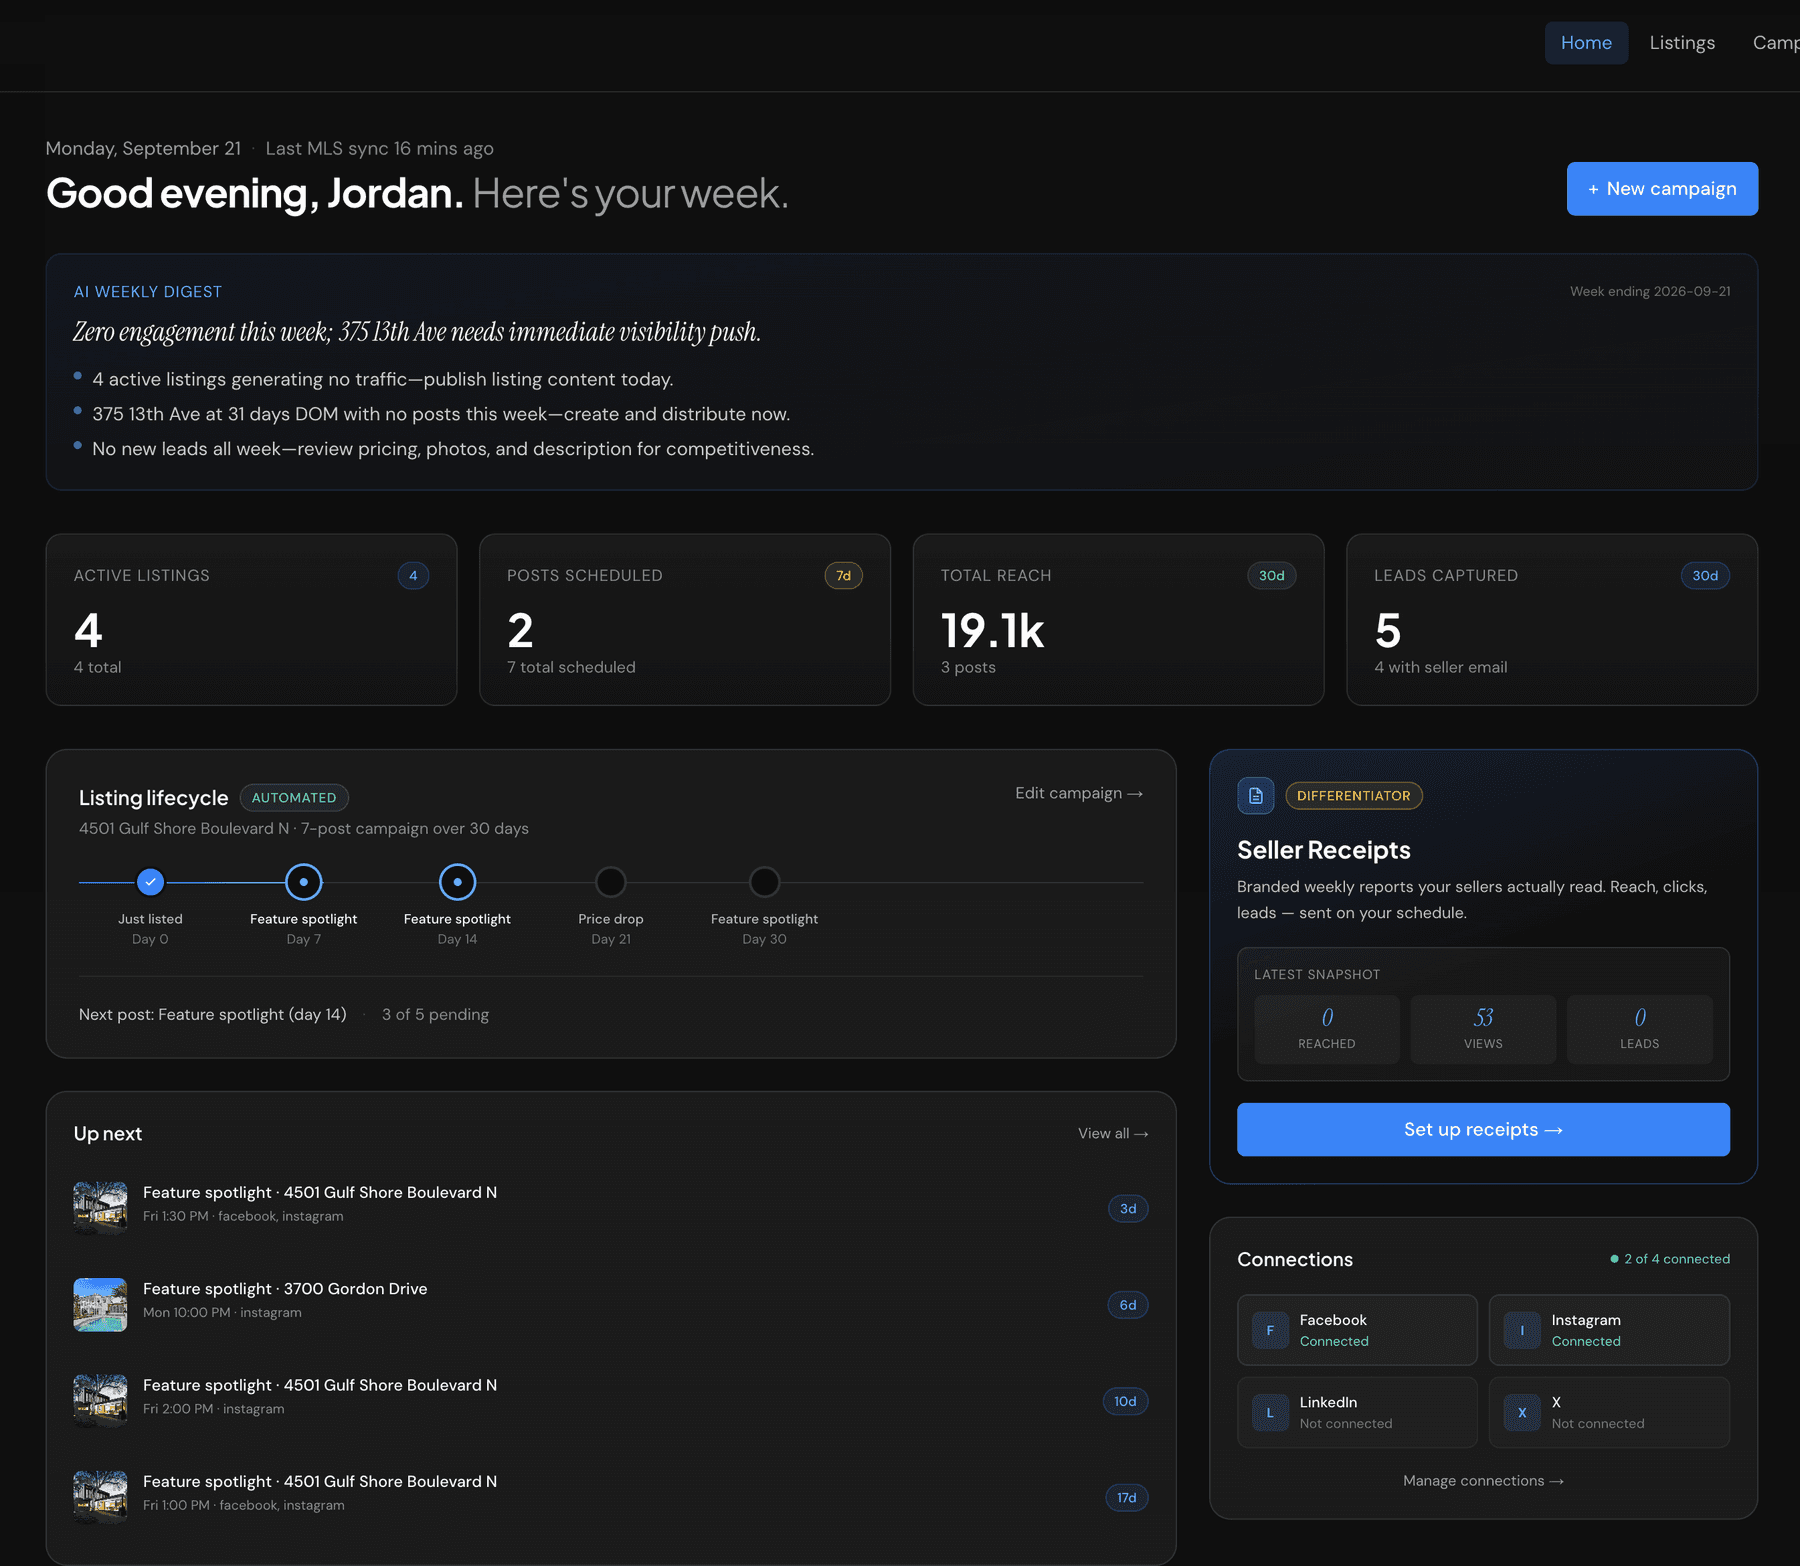Click the X platform icon
Viewport: 1800px width, 1566px height.
point(1522,1412)
